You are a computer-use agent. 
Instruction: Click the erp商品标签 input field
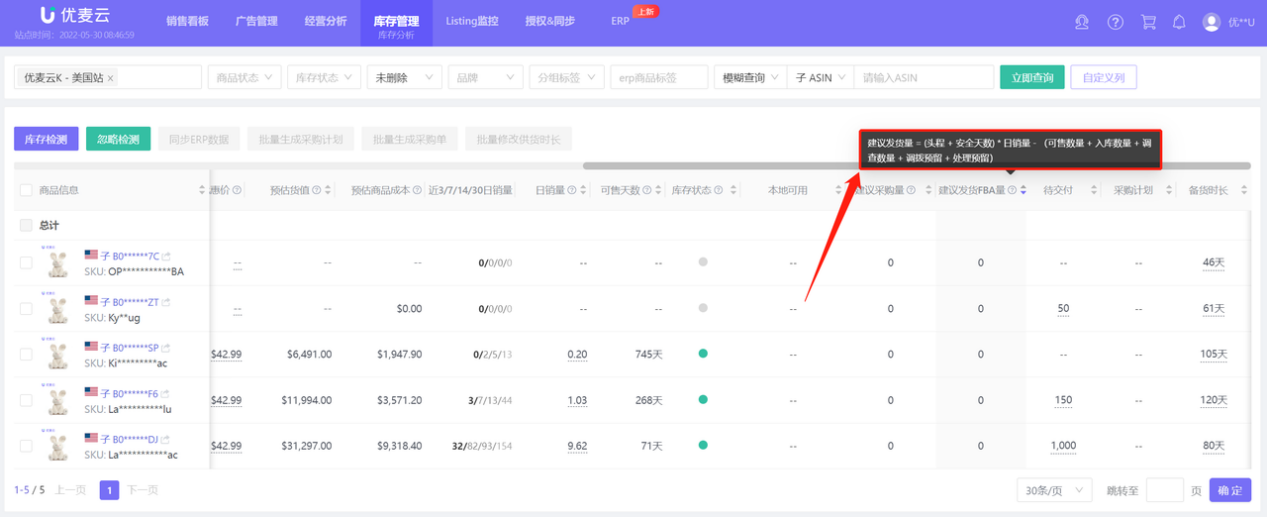click(x=658, y=77)
